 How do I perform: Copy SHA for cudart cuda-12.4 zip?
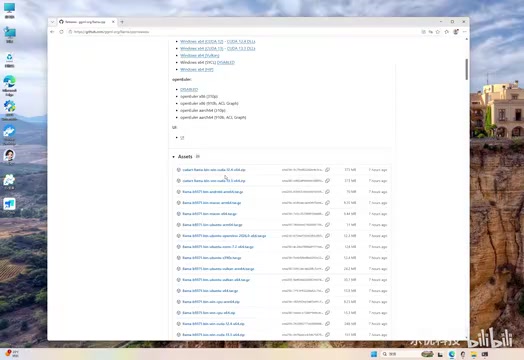click(x=328, y=170)
